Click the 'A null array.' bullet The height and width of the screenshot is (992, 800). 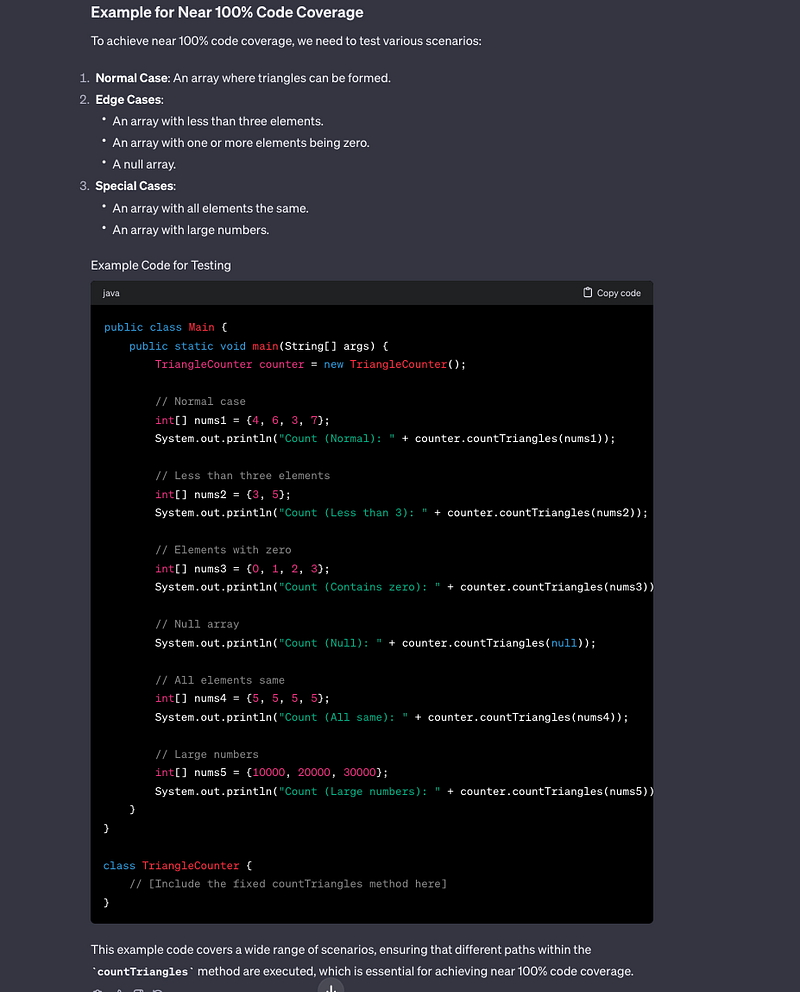144,164
